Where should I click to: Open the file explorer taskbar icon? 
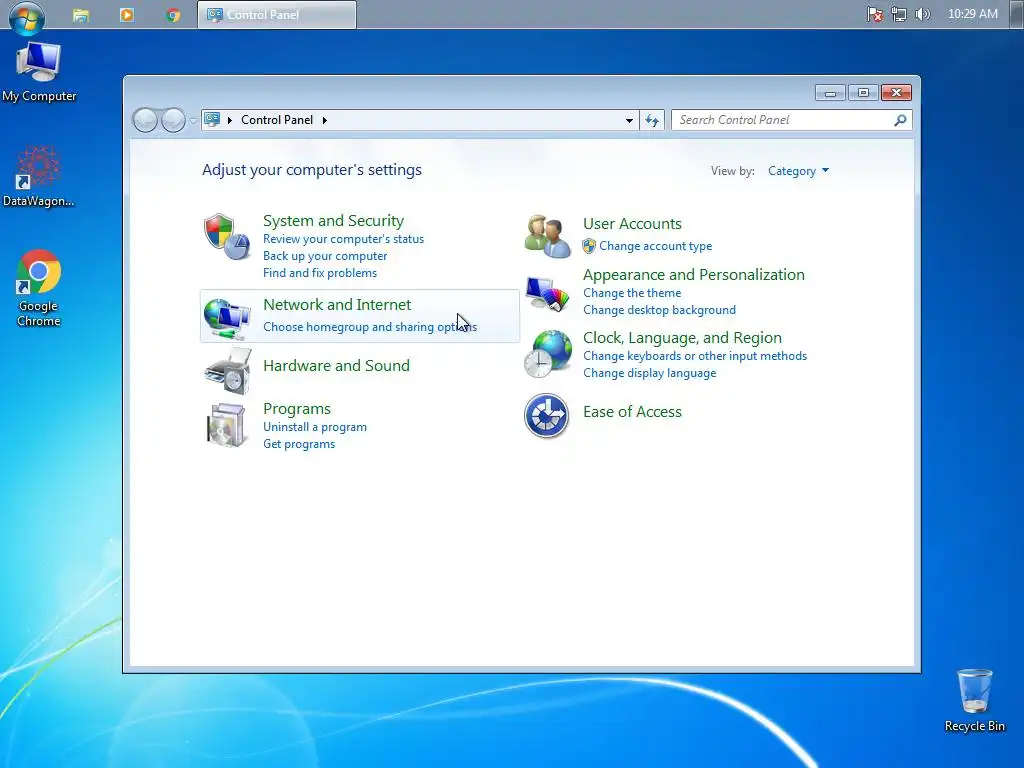click(81, 14)
